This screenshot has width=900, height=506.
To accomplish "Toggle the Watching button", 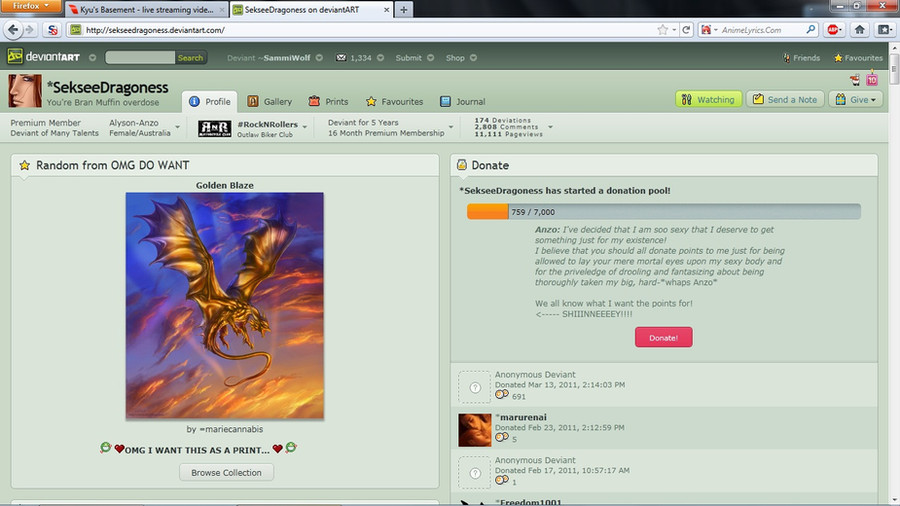I will 708,99.
